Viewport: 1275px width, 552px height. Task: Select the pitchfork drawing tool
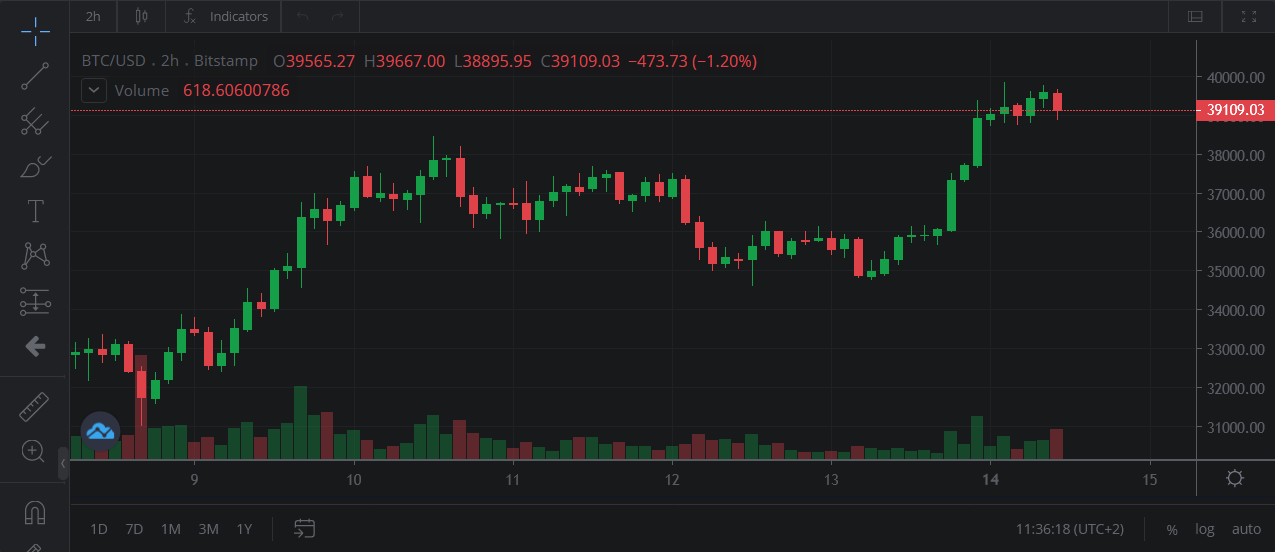click(35, 121)
